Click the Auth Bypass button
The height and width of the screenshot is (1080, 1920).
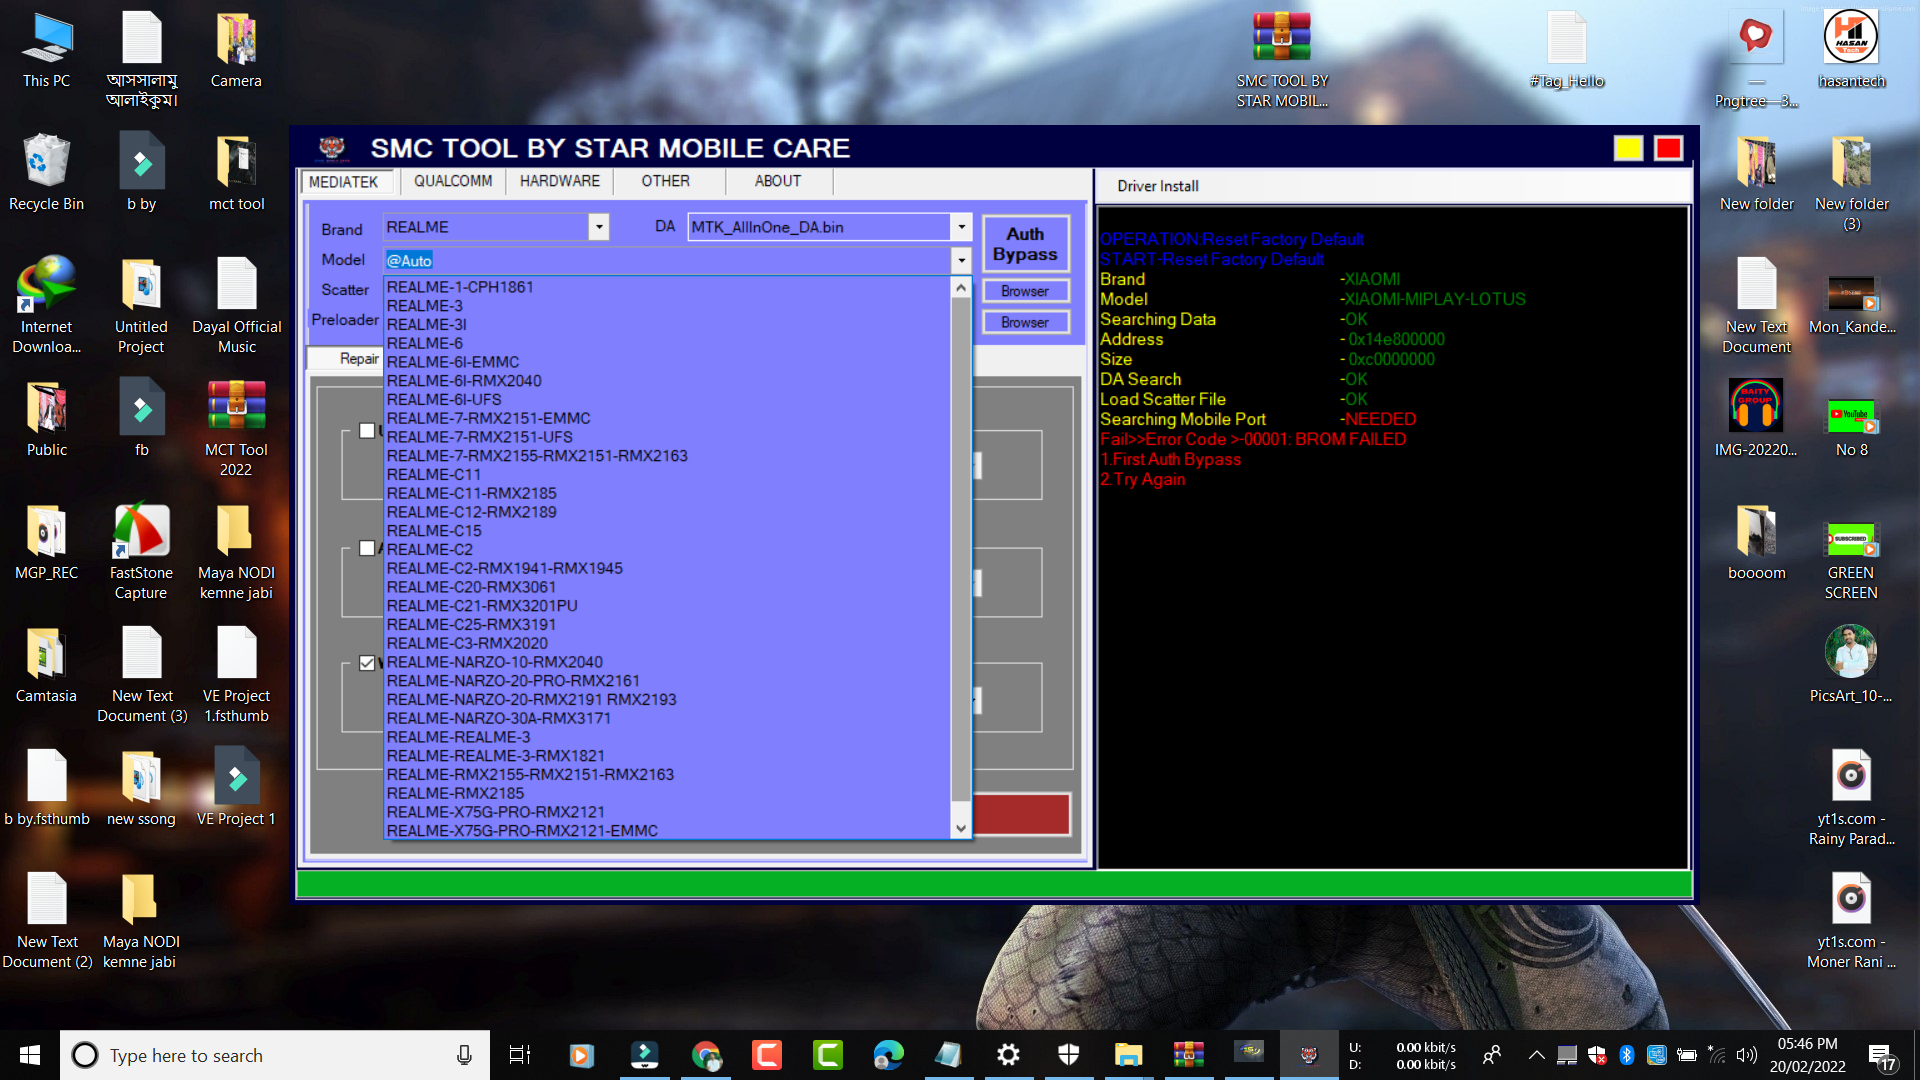(1025, 244)
